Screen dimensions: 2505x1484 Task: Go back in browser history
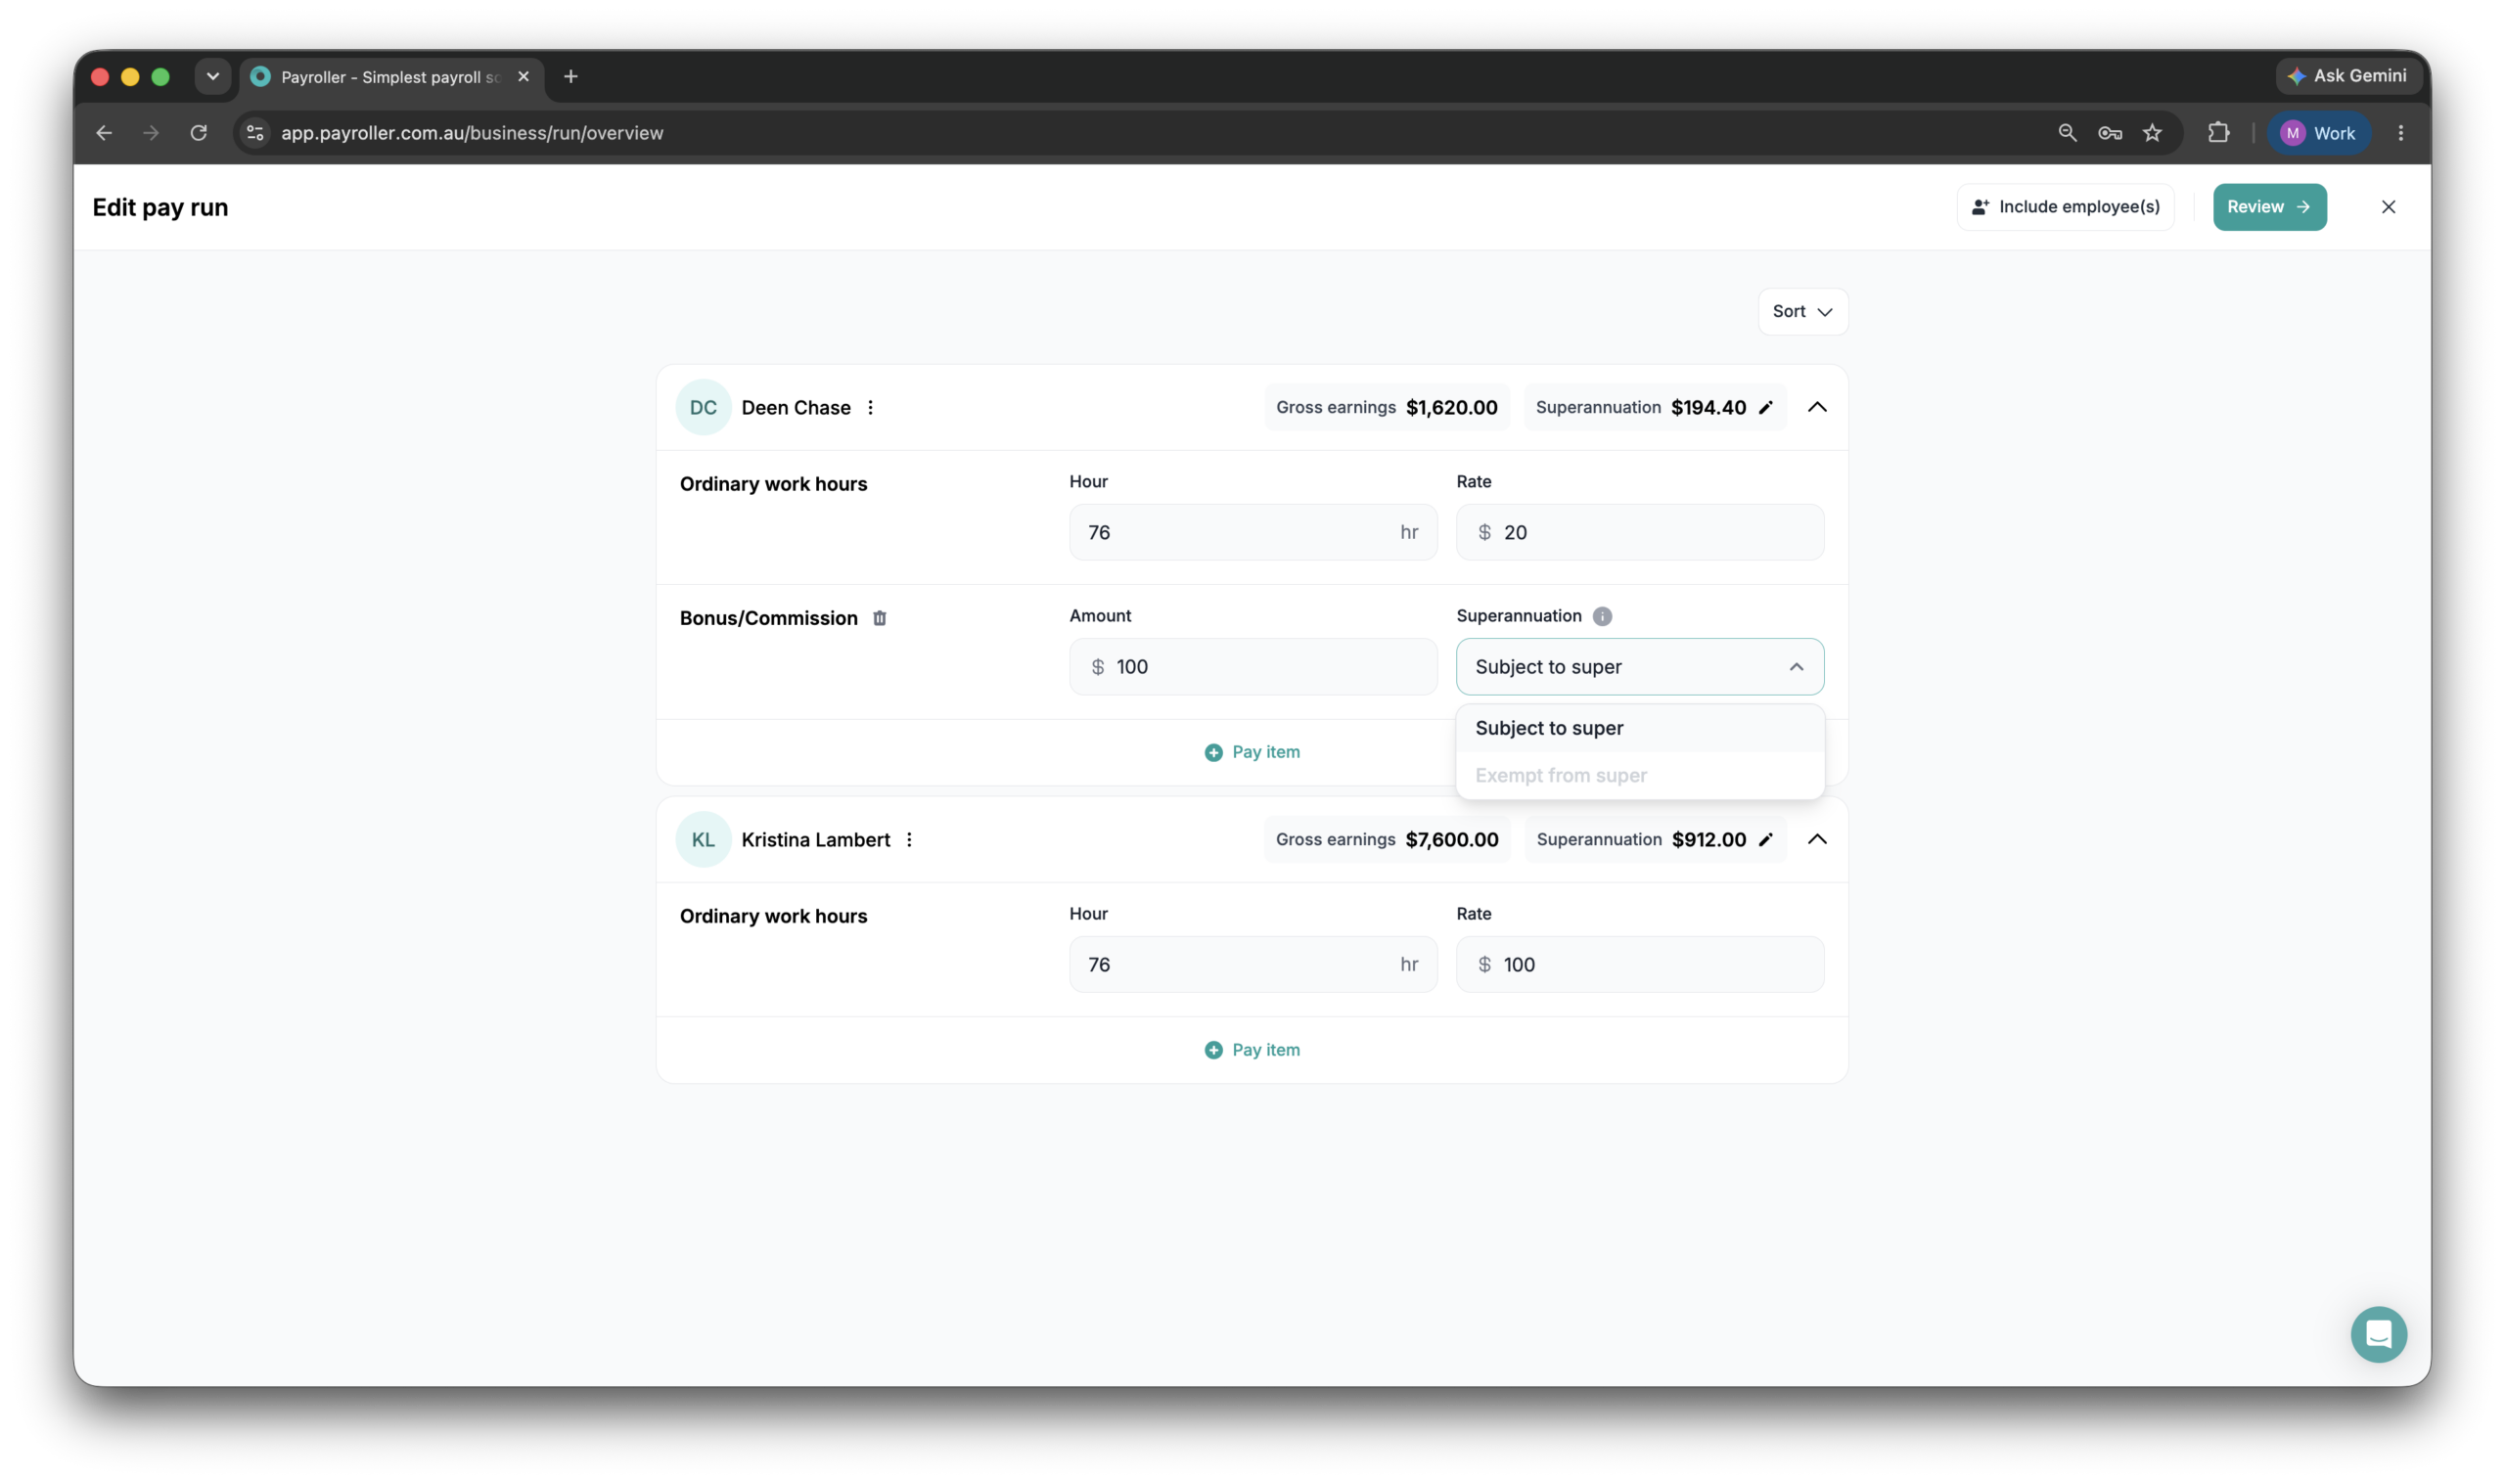104,133
